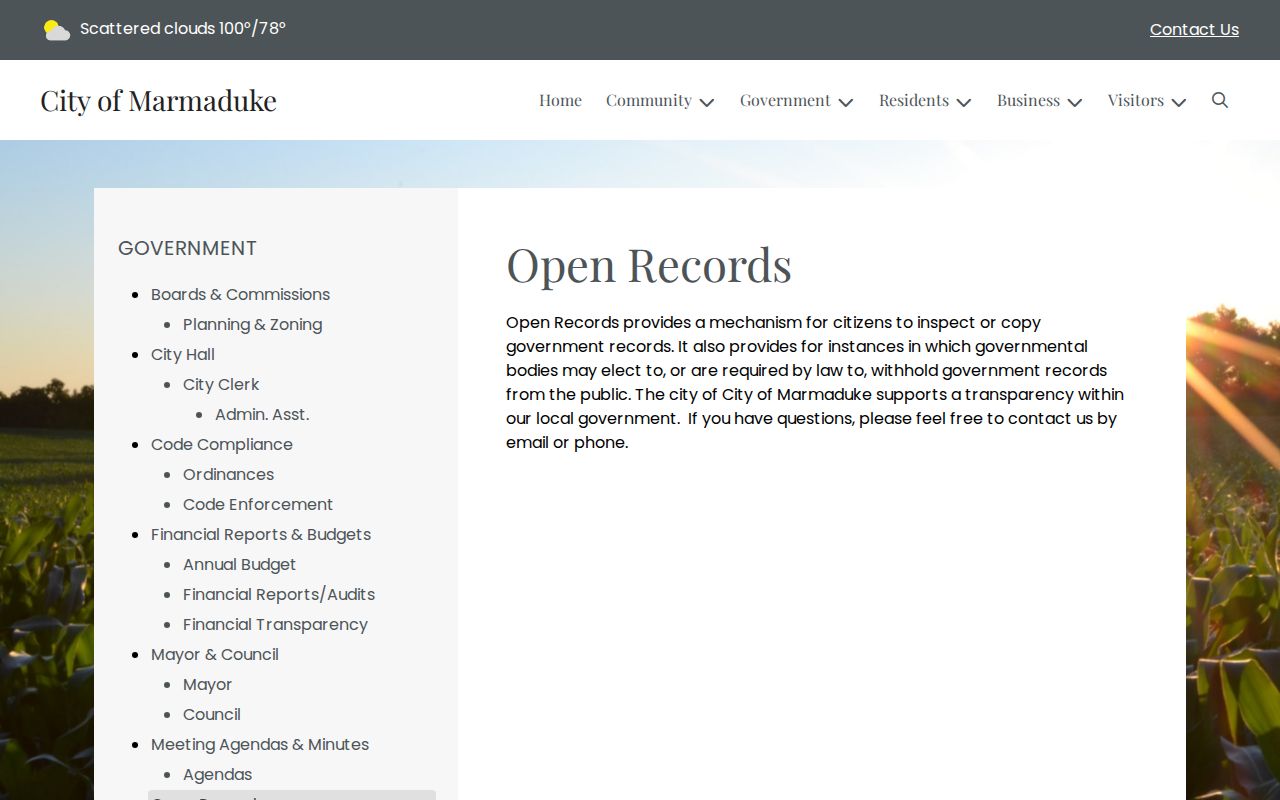Open the Mayor page
This screenshot has height=800, width=1280.
(207, 684)
